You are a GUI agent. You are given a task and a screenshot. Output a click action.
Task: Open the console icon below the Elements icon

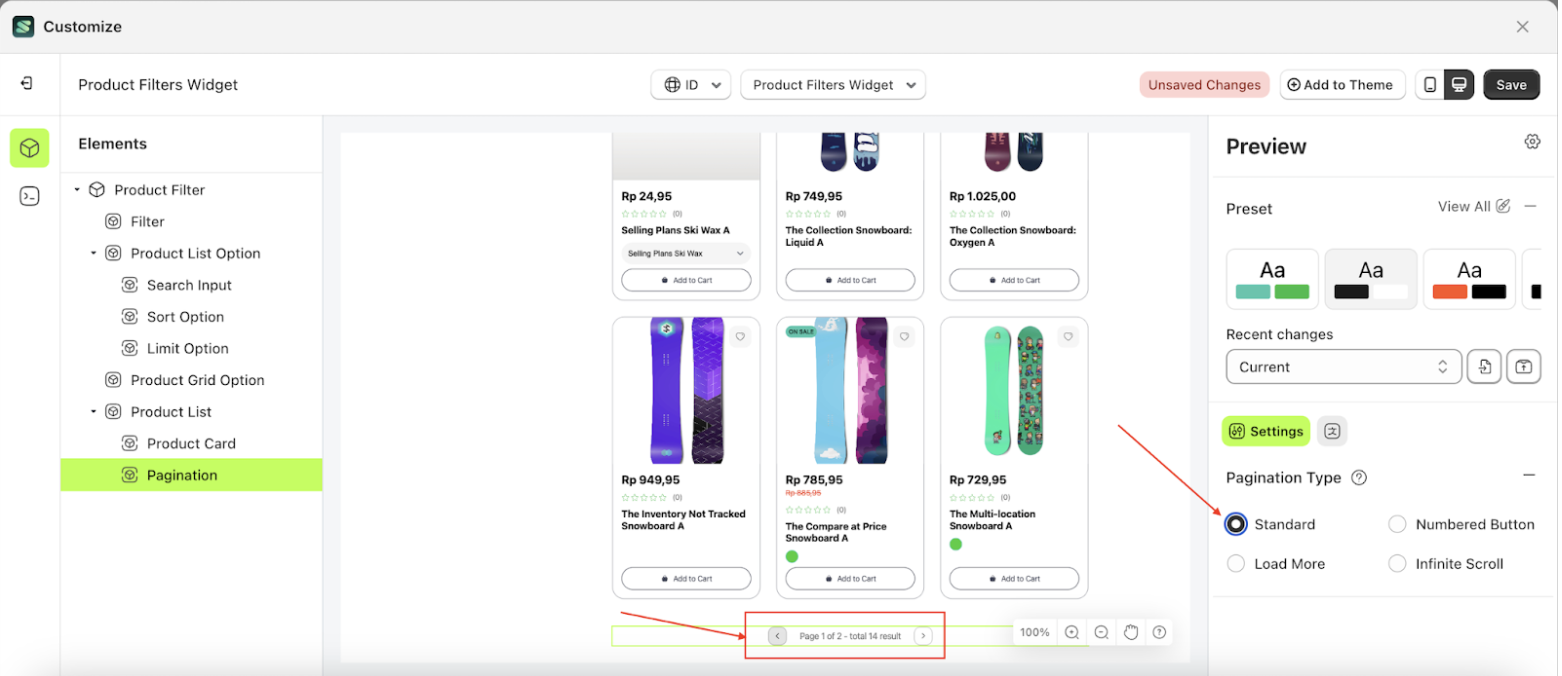click(29, 196)
